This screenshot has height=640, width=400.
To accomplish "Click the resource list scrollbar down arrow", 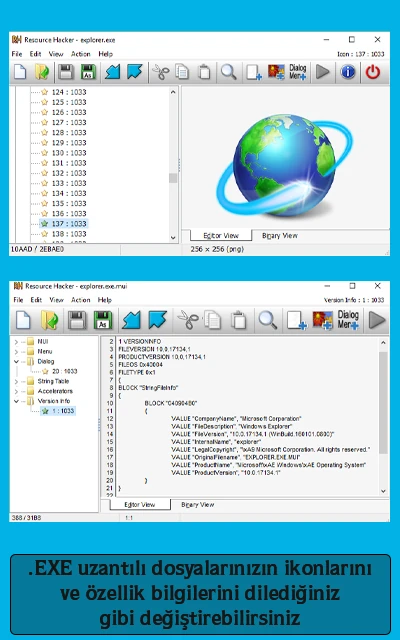I will [x=173, y=237].
